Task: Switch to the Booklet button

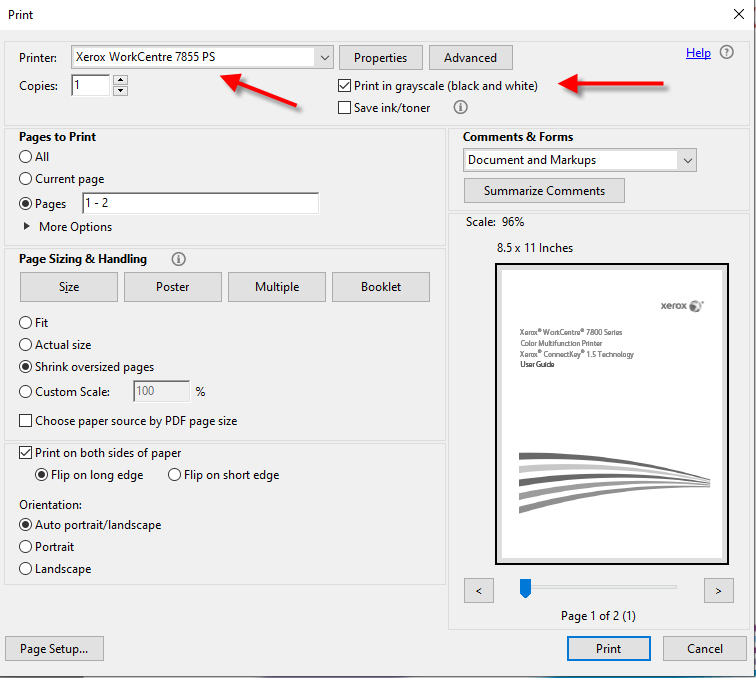Action: [381, 287]
